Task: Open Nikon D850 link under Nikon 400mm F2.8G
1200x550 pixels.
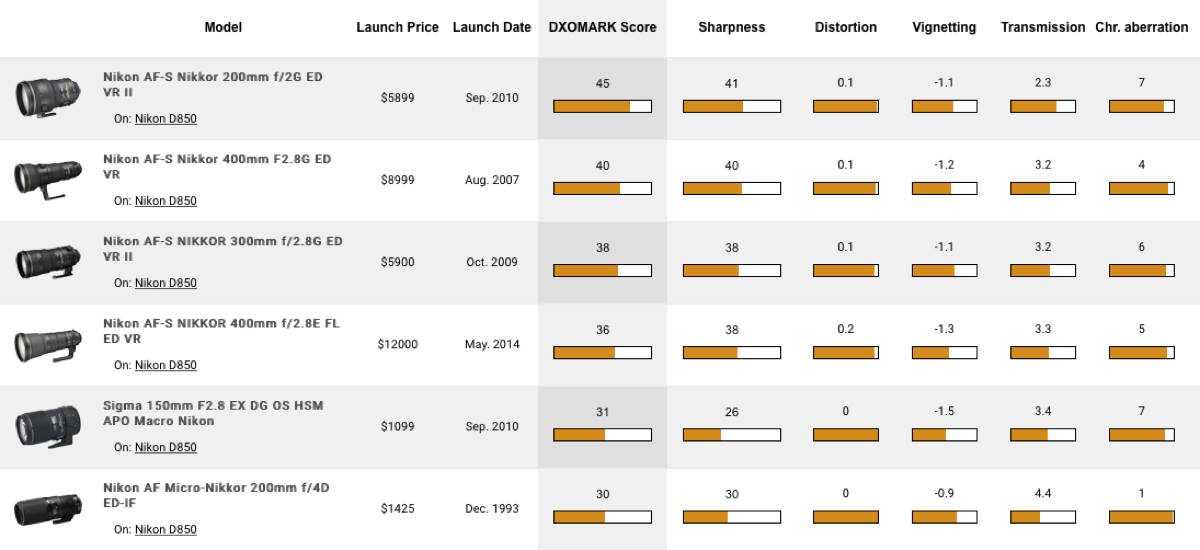Action: 165,201
